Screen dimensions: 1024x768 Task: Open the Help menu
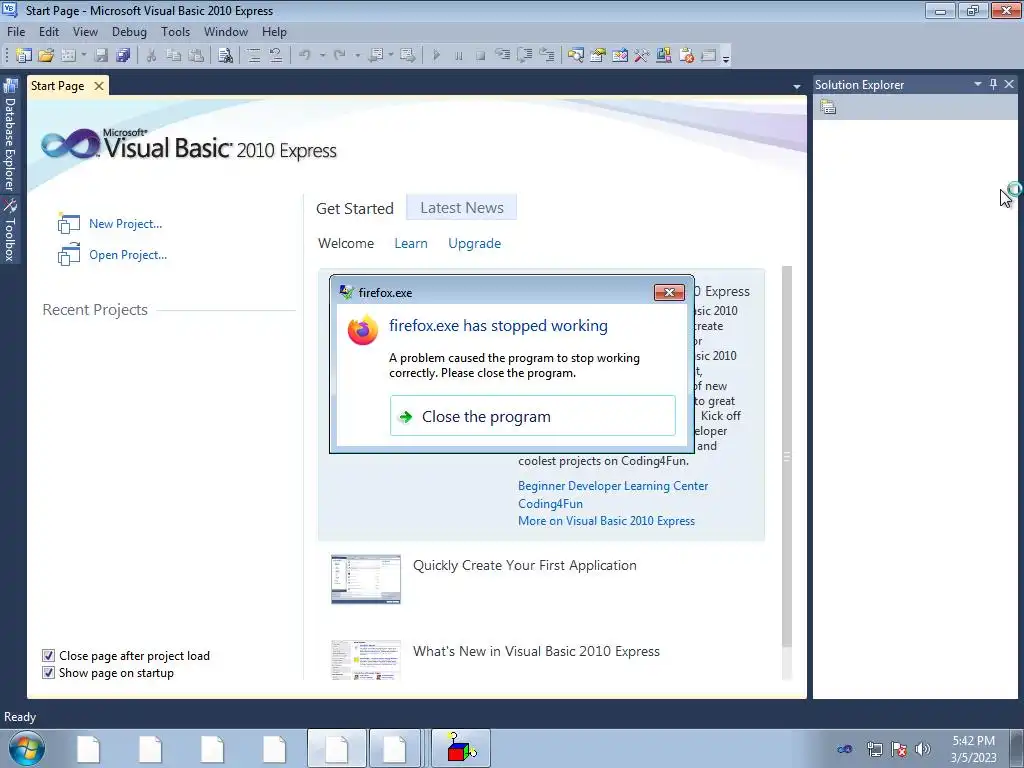[274, 31]
